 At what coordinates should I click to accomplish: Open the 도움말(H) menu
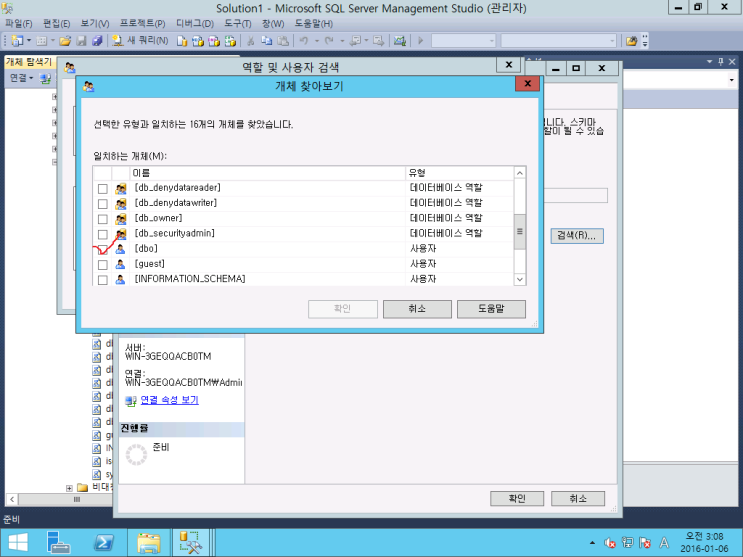(x=314, y=24)
